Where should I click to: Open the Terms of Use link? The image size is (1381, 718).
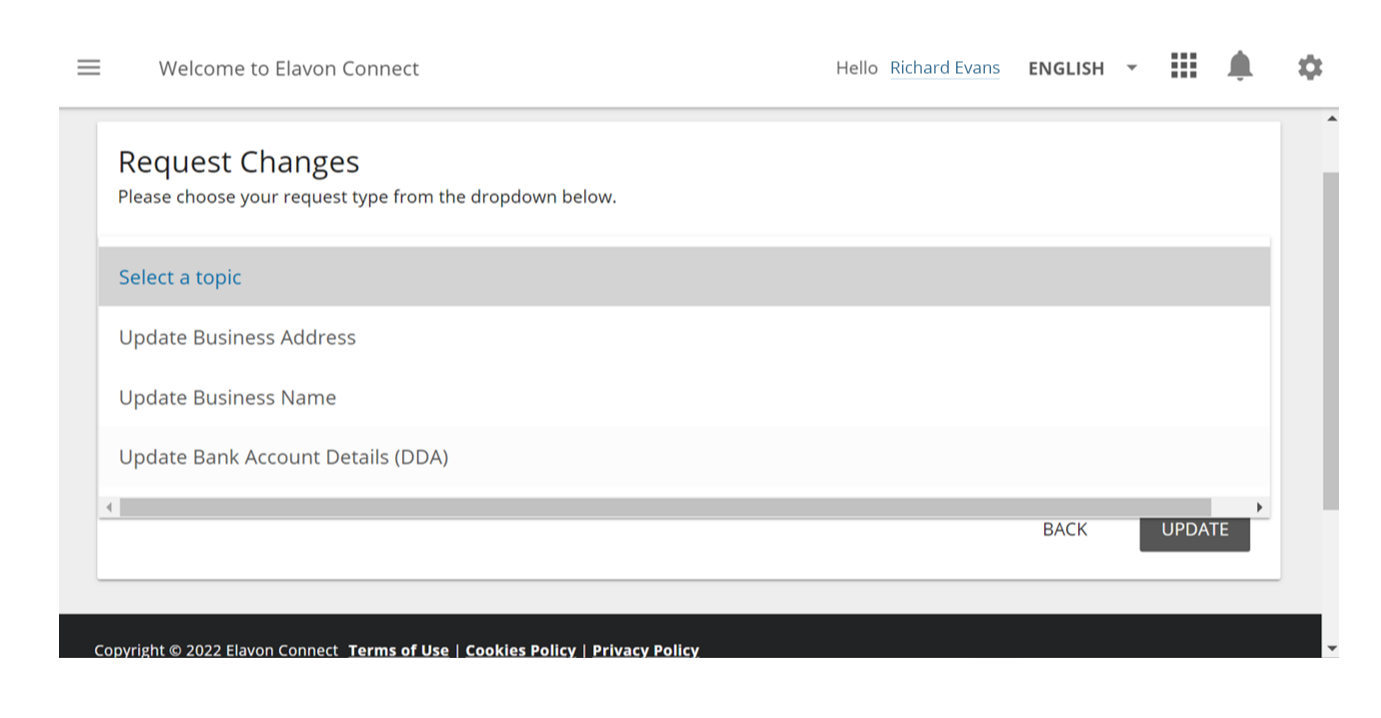tap(398, 650)
